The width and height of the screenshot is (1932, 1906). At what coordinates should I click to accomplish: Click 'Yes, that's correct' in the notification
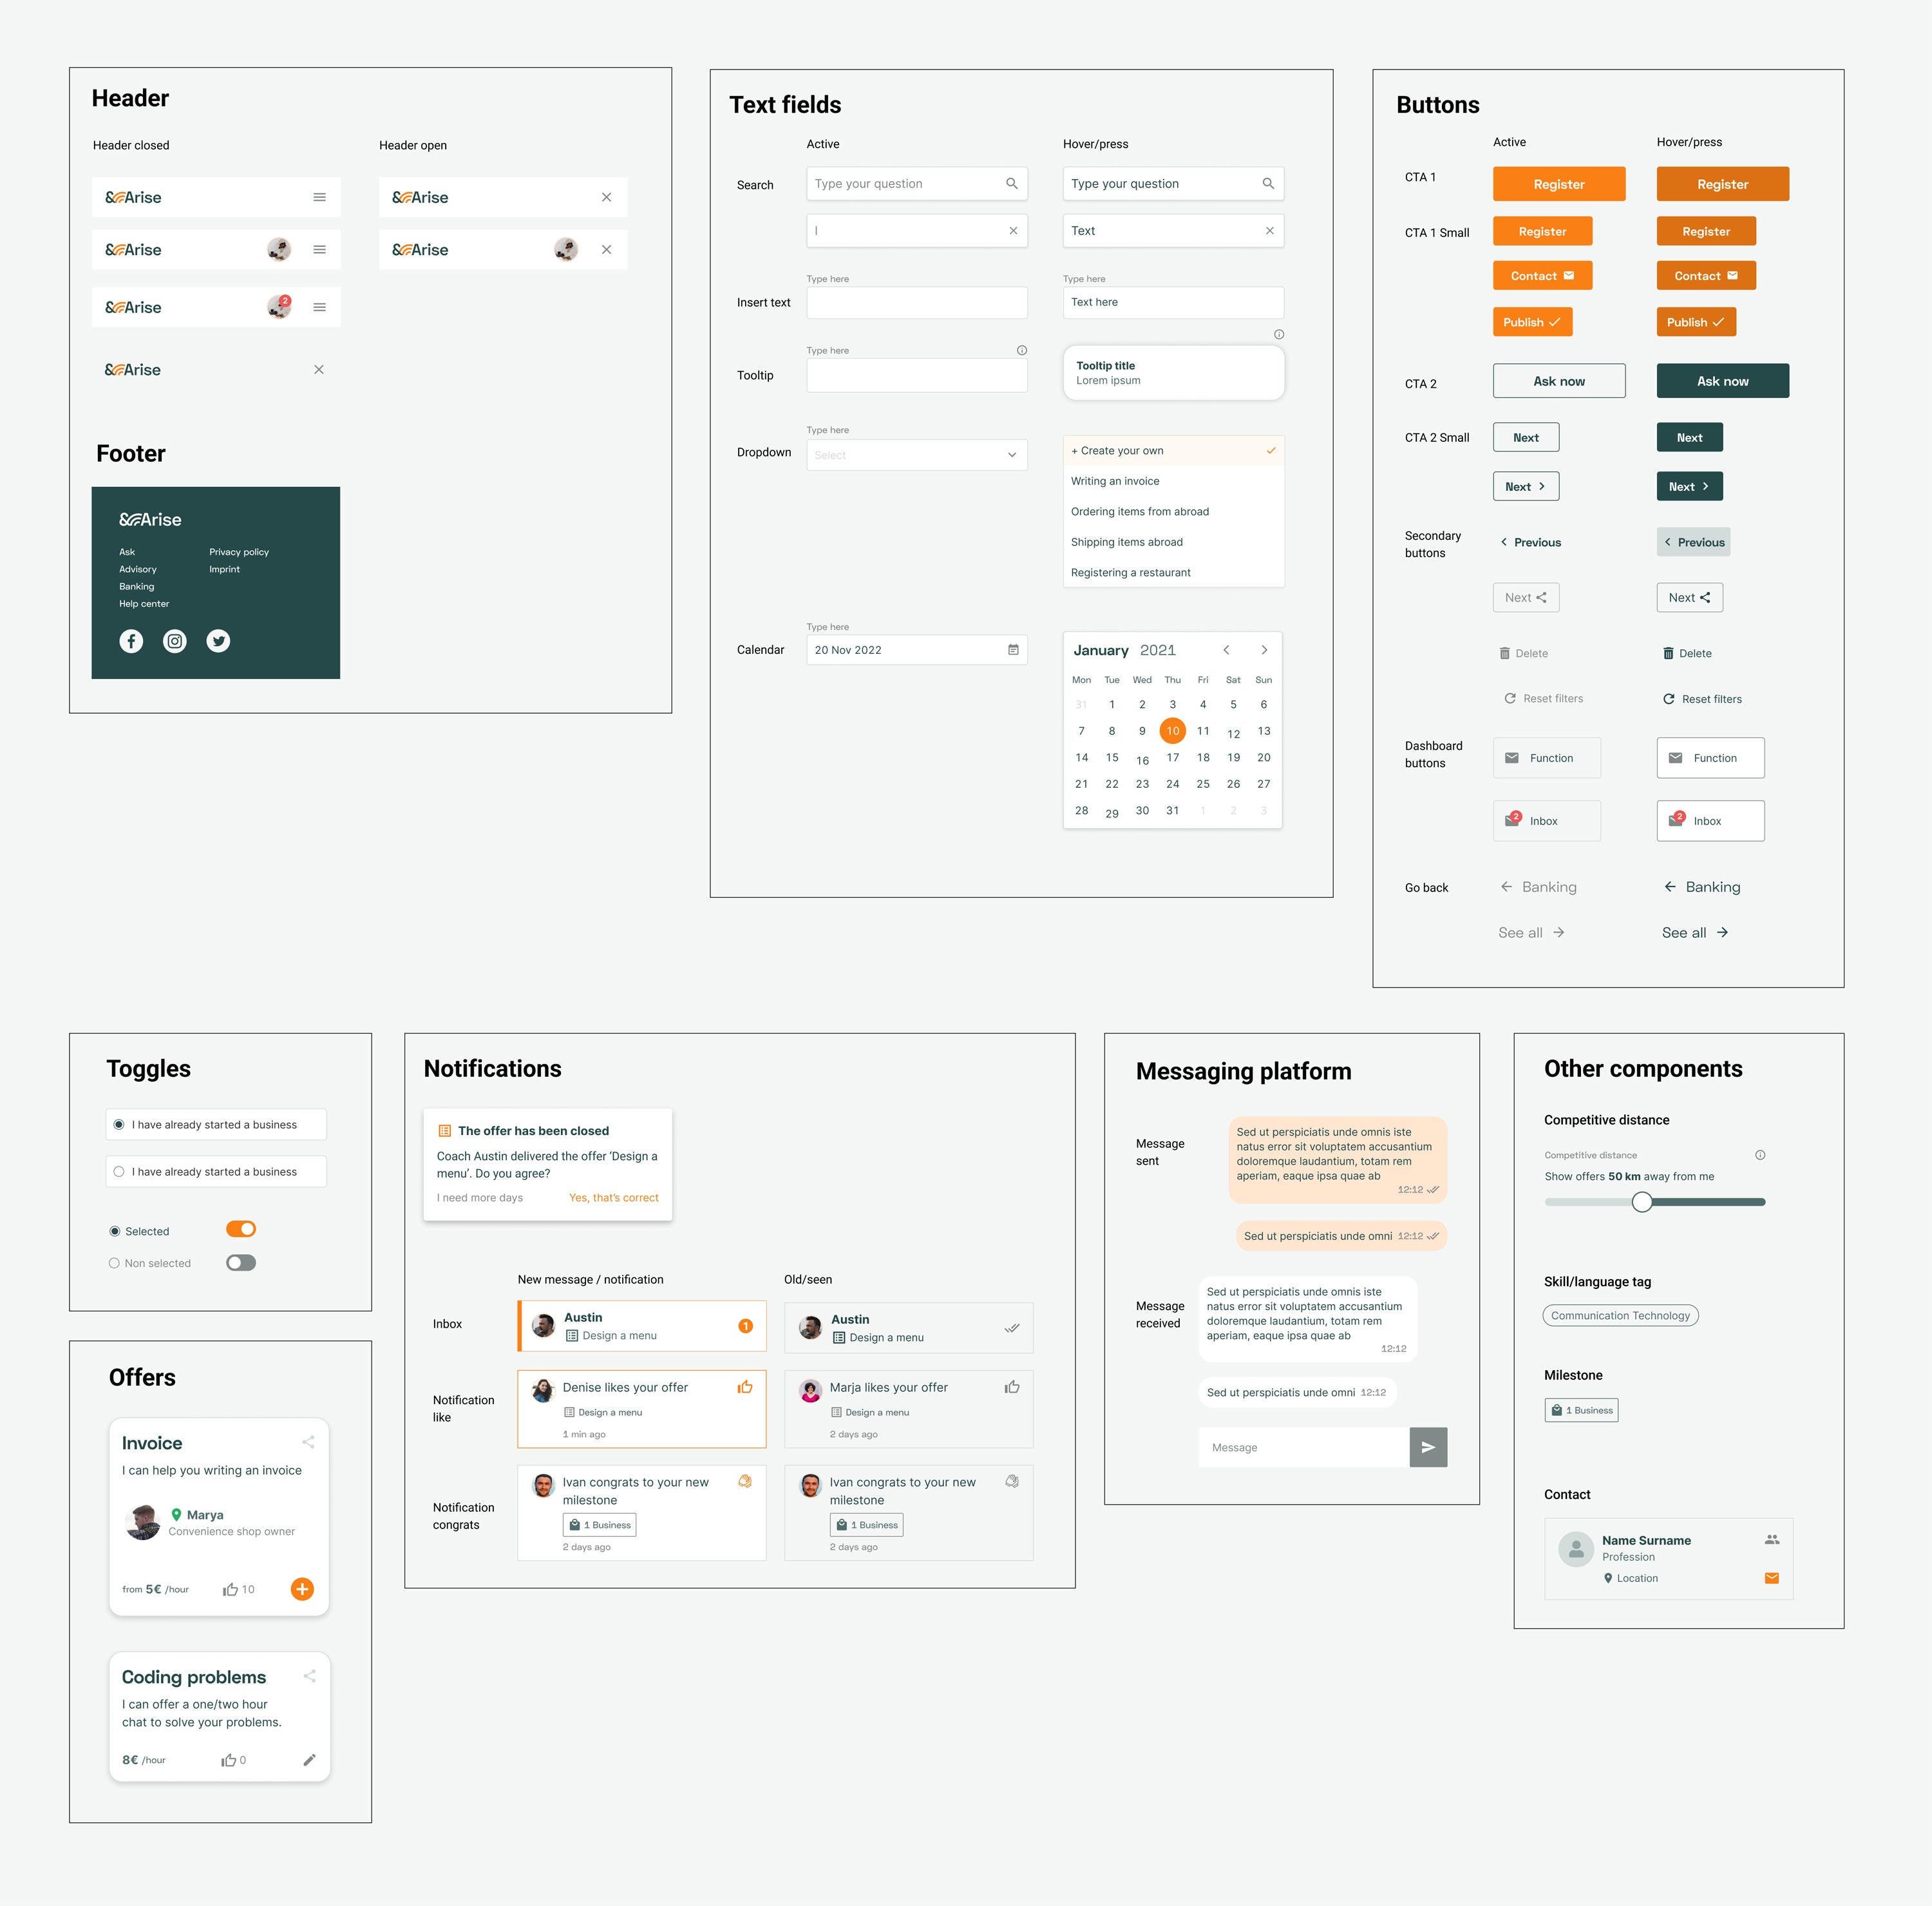point(613,1197)
